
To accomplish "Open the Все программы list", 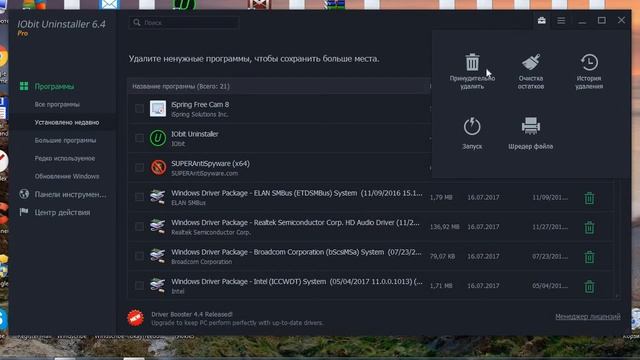I will (x=57, y=104).
